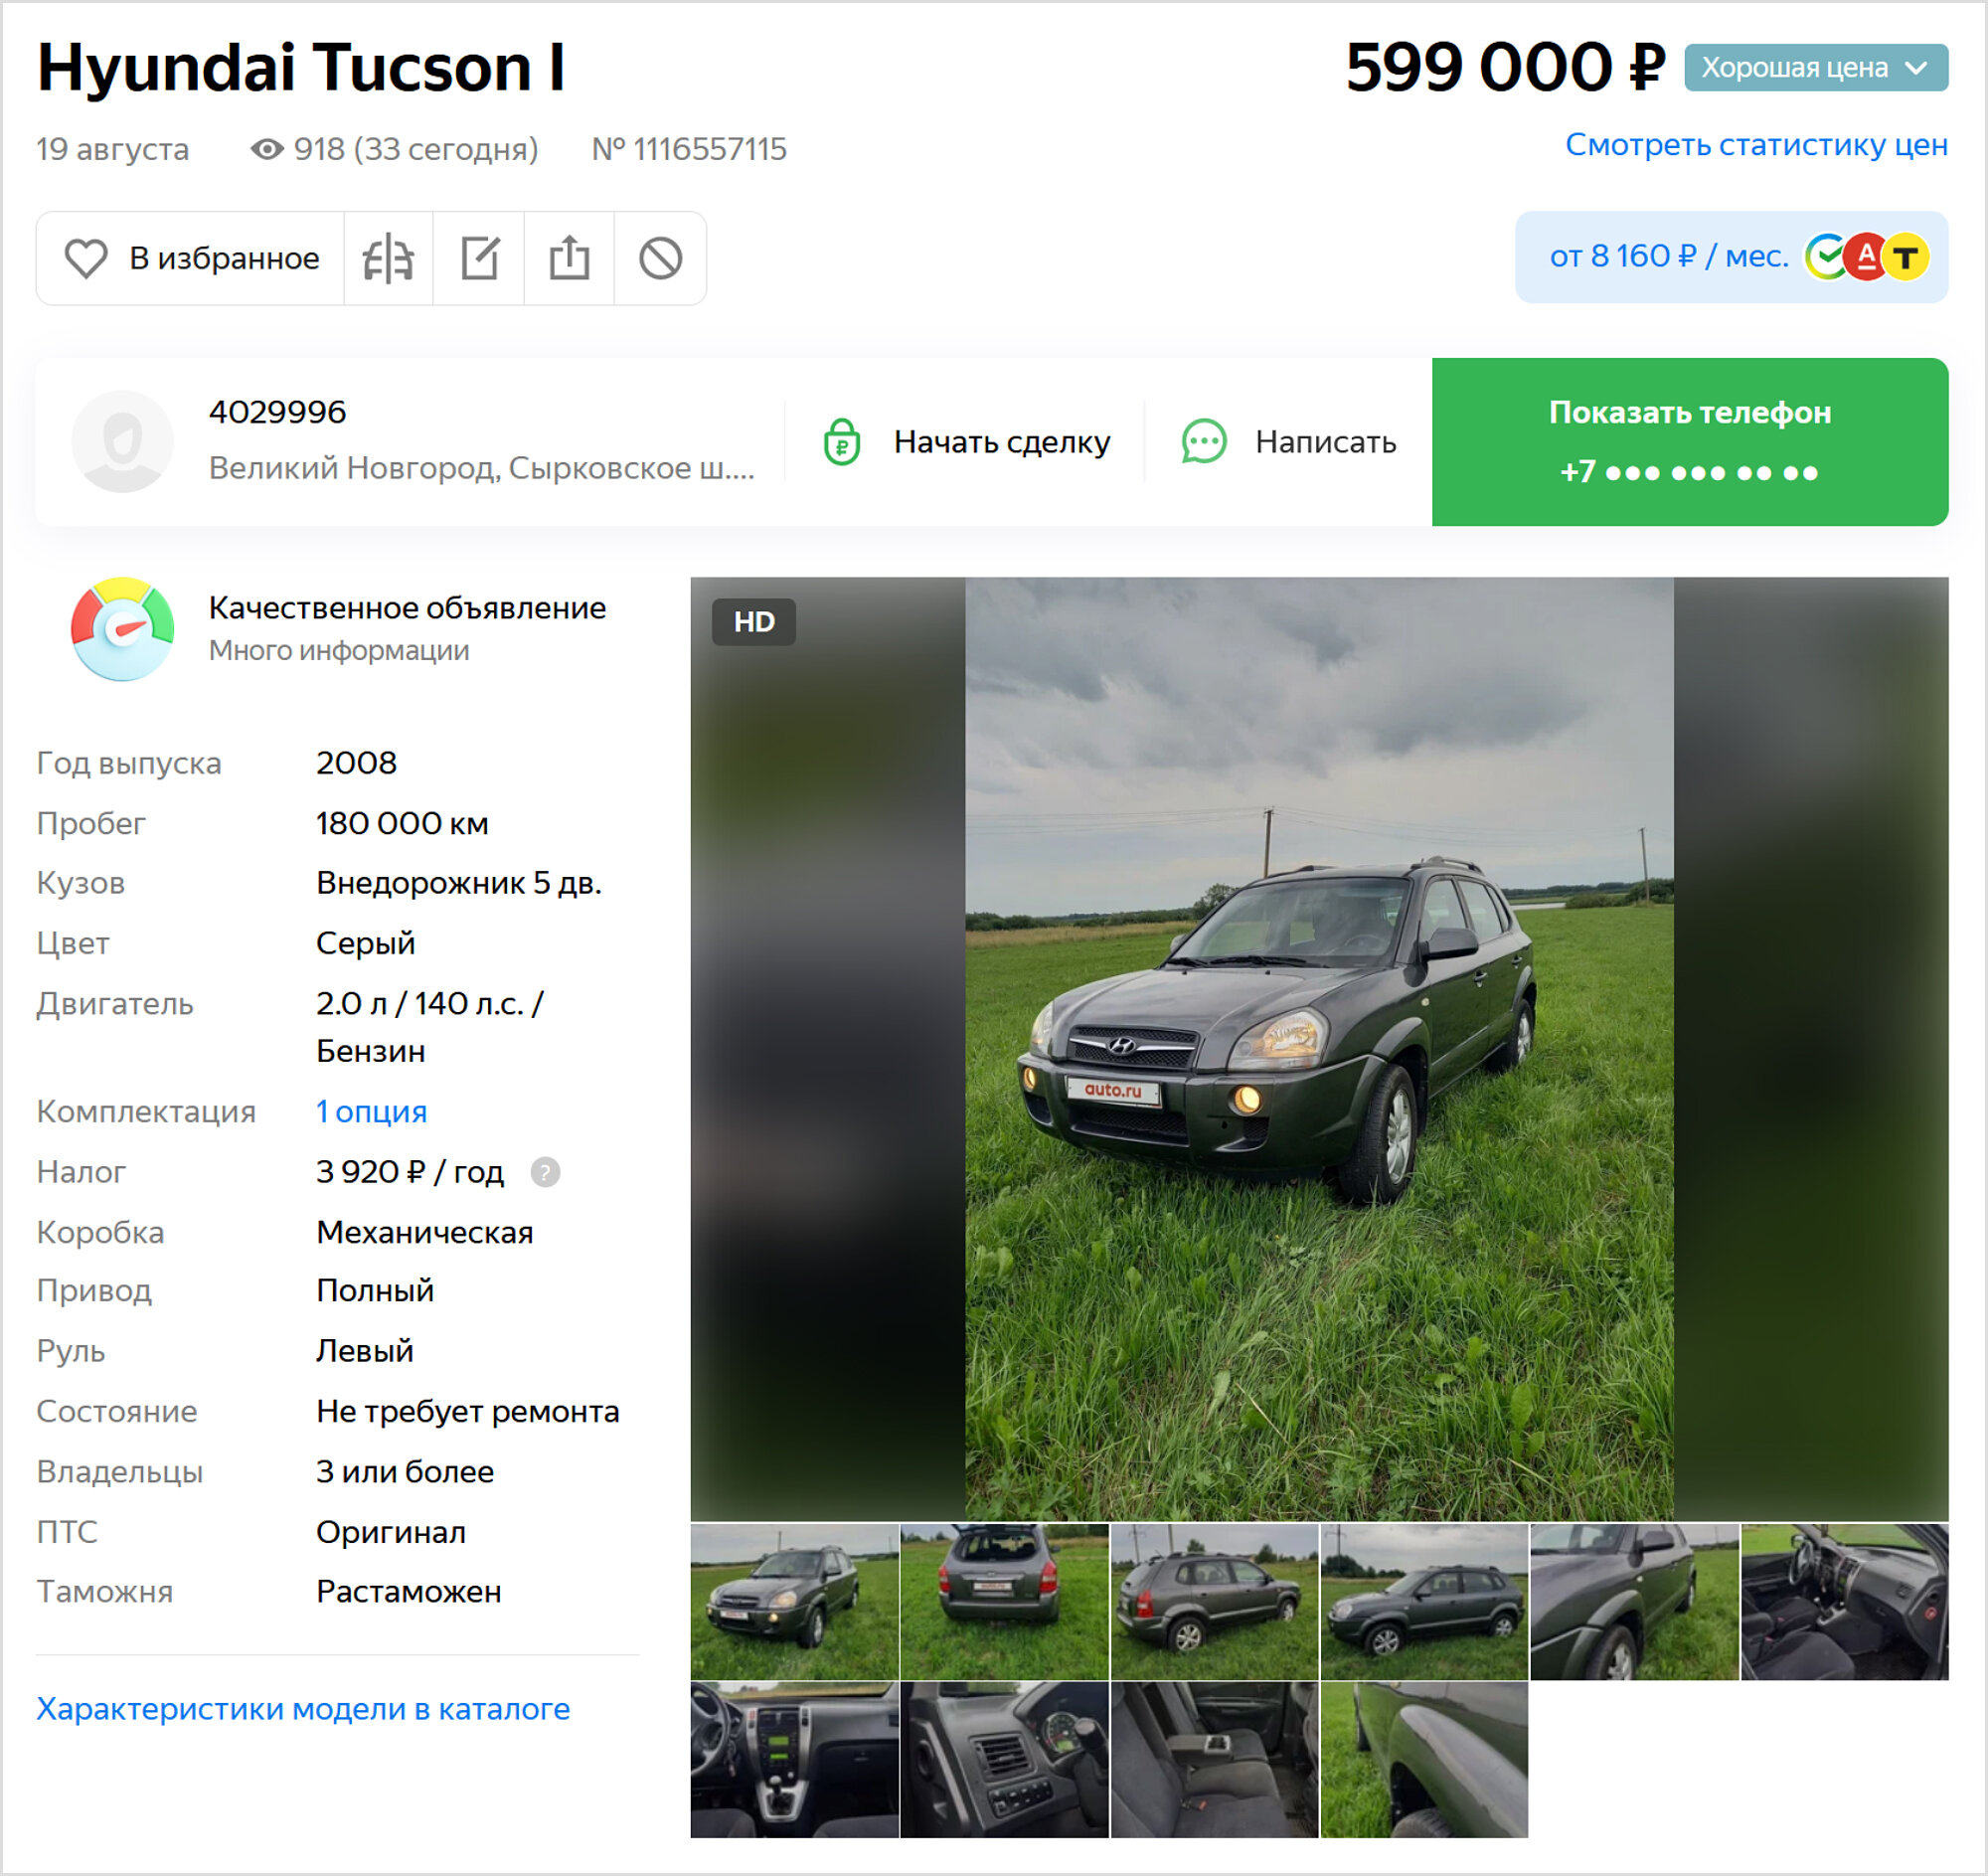The height and width of the screenshot is (1876, 1988).
Task: Click the color value 'Серый'
Action: click(x=365, y=944)
